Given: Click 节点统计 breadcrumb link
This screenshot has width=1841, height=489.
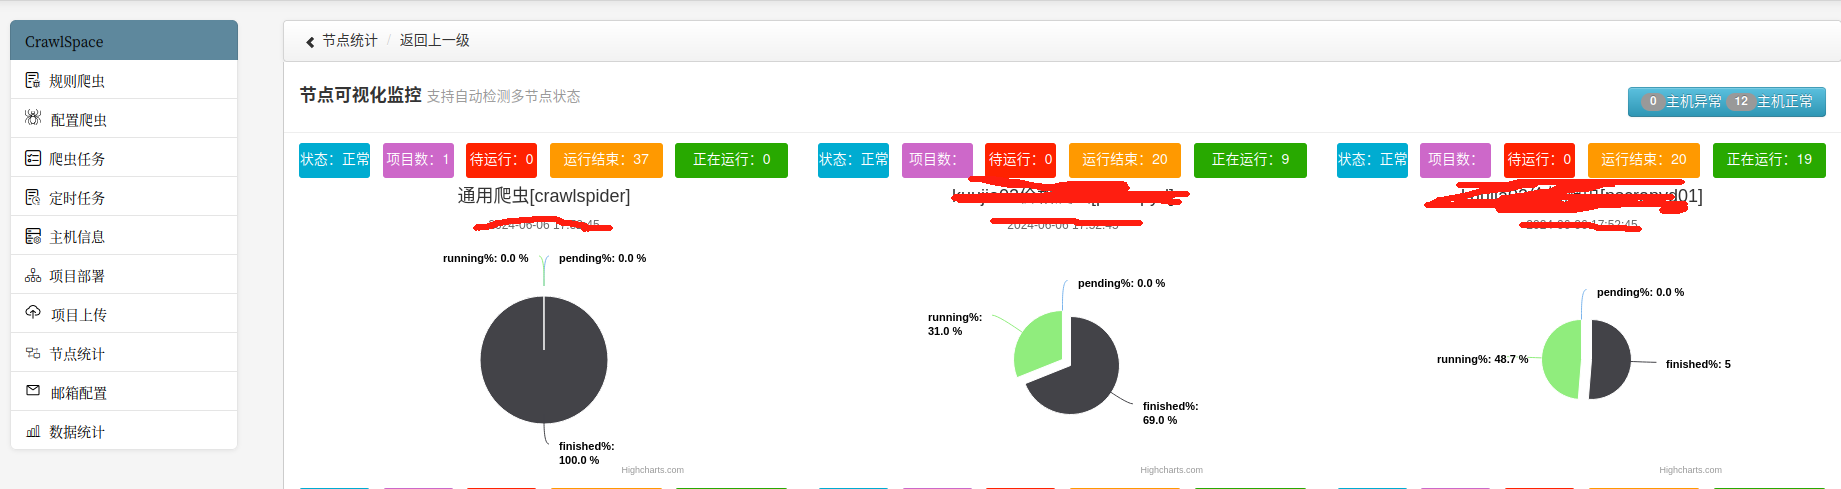Looking at the screenshot, I should (350, 41).
